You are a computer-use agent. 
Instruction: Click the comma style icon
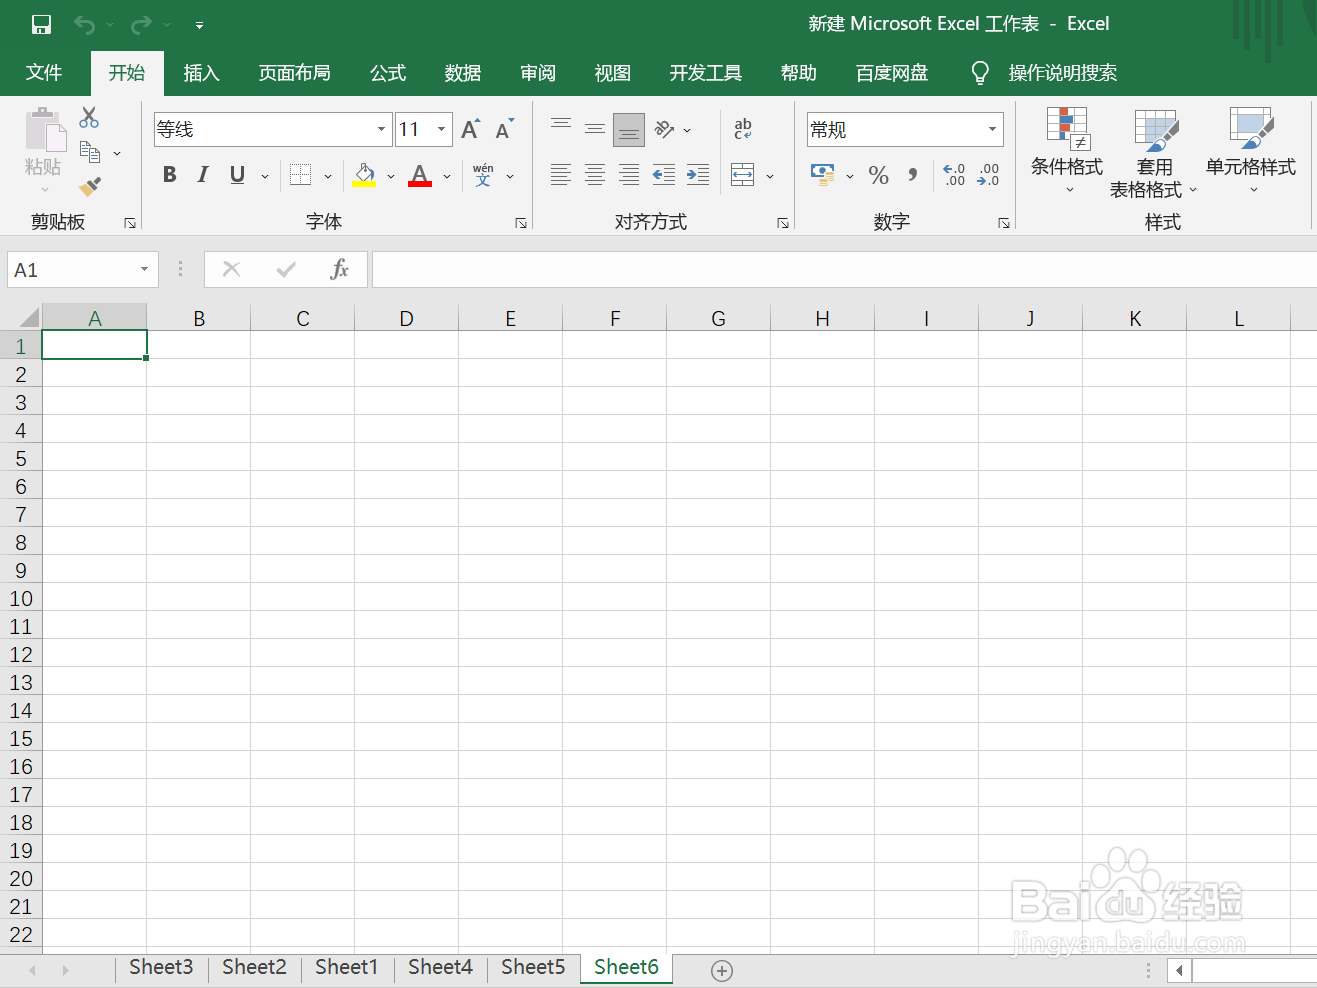click(x=913, y=175)
